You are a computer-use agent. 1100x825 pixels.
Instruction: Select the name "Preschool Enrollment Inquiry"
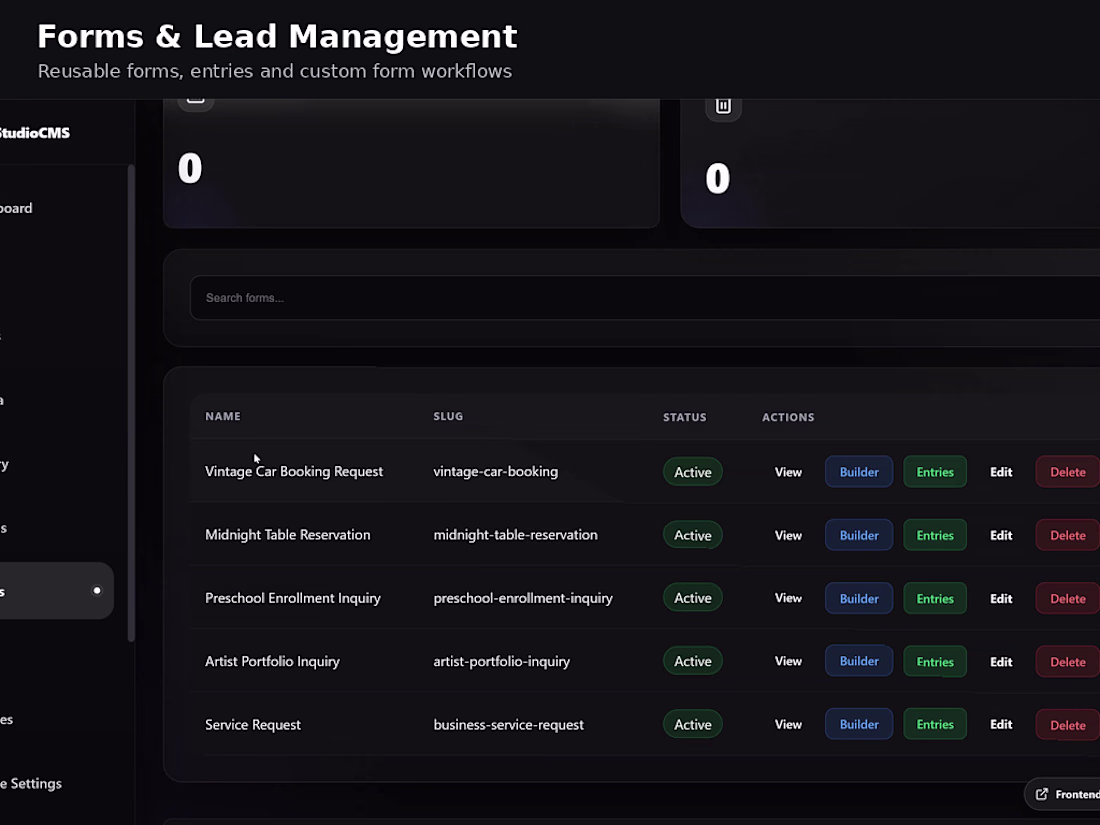point(293,598)
